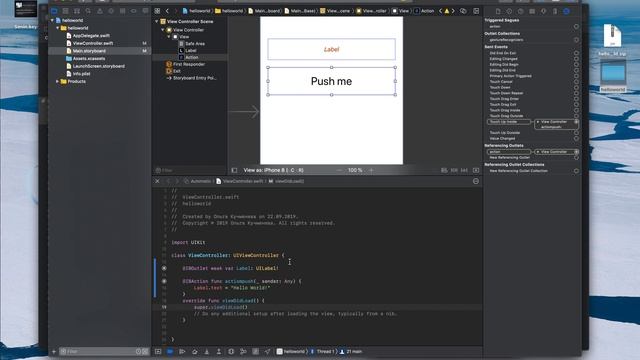
Task: Click the yellow warning icon in jump bar
Action: click(x=447, y=11)
